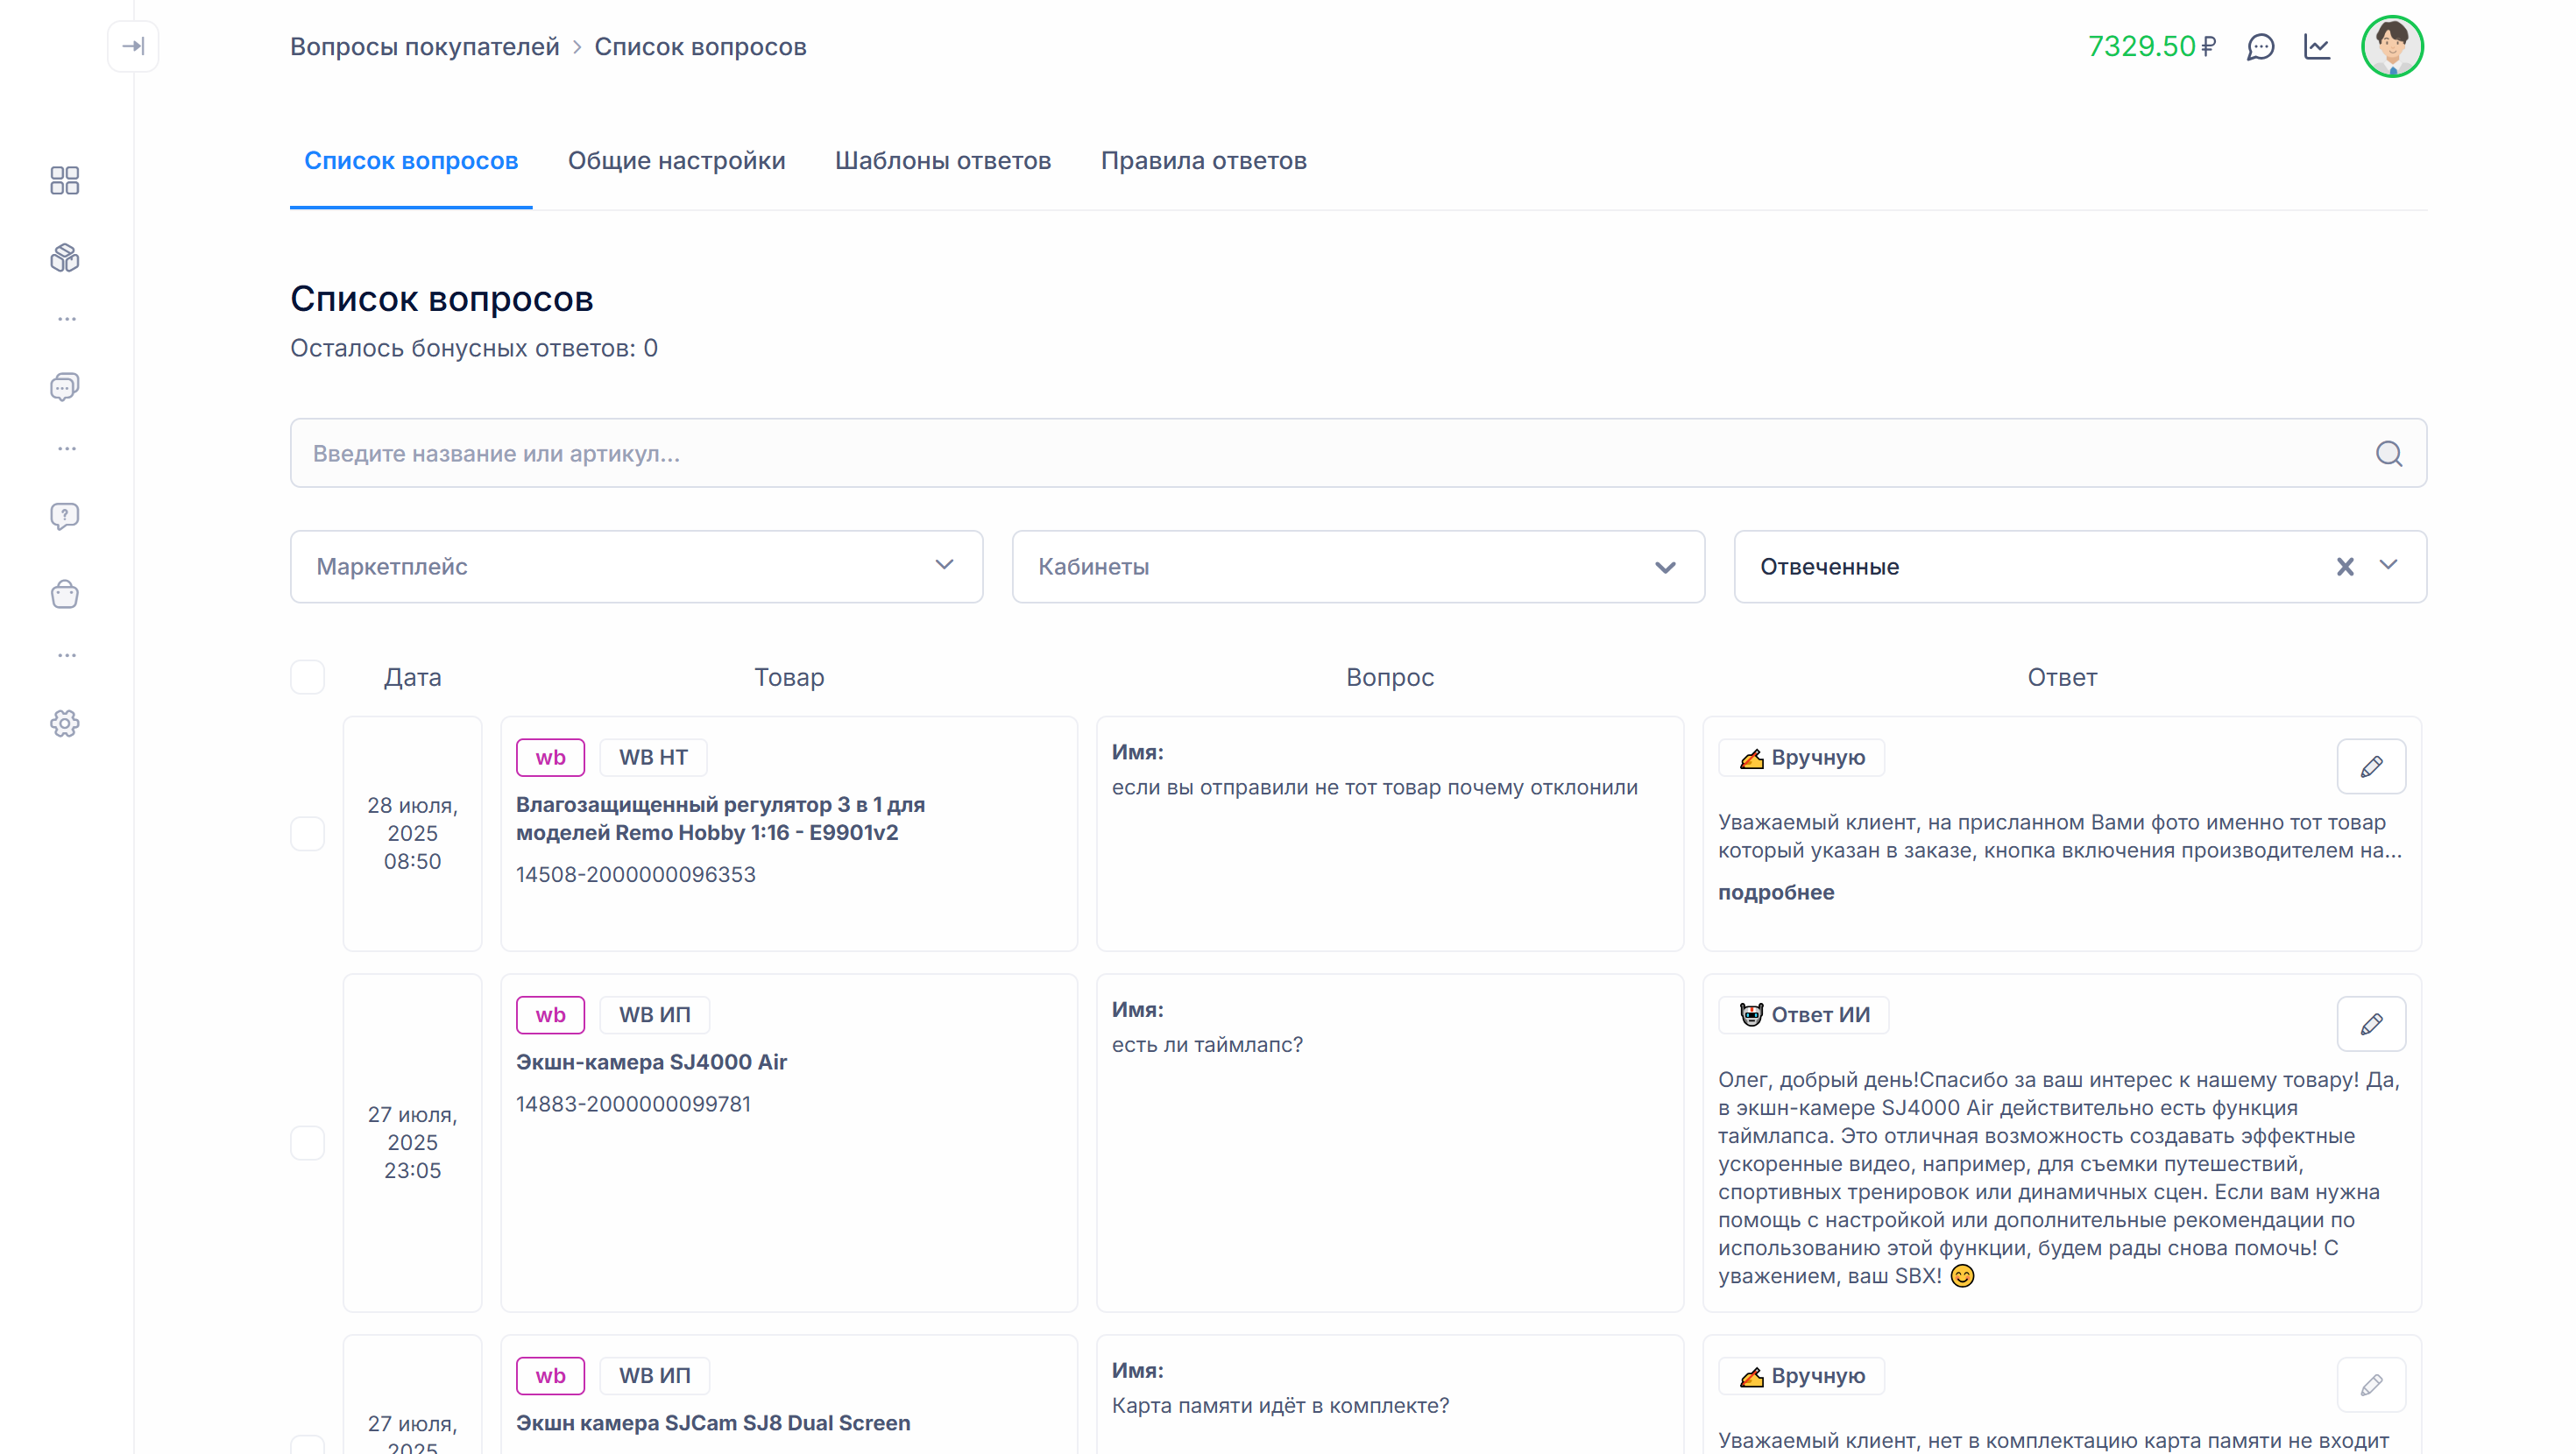Screen dimensions: 2576x1454
Task: Clear the Отвеченные filter selection
Action: point(2345,567)
